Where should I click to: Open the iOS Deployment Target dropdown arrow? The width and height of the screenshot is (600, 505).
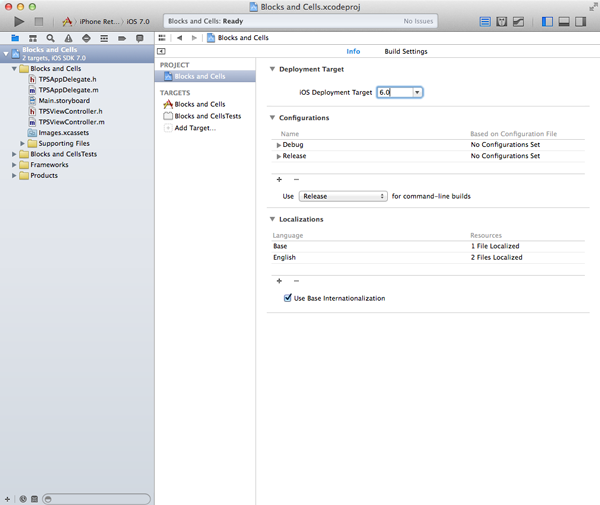pyautogui.click(x=417, y=92)
